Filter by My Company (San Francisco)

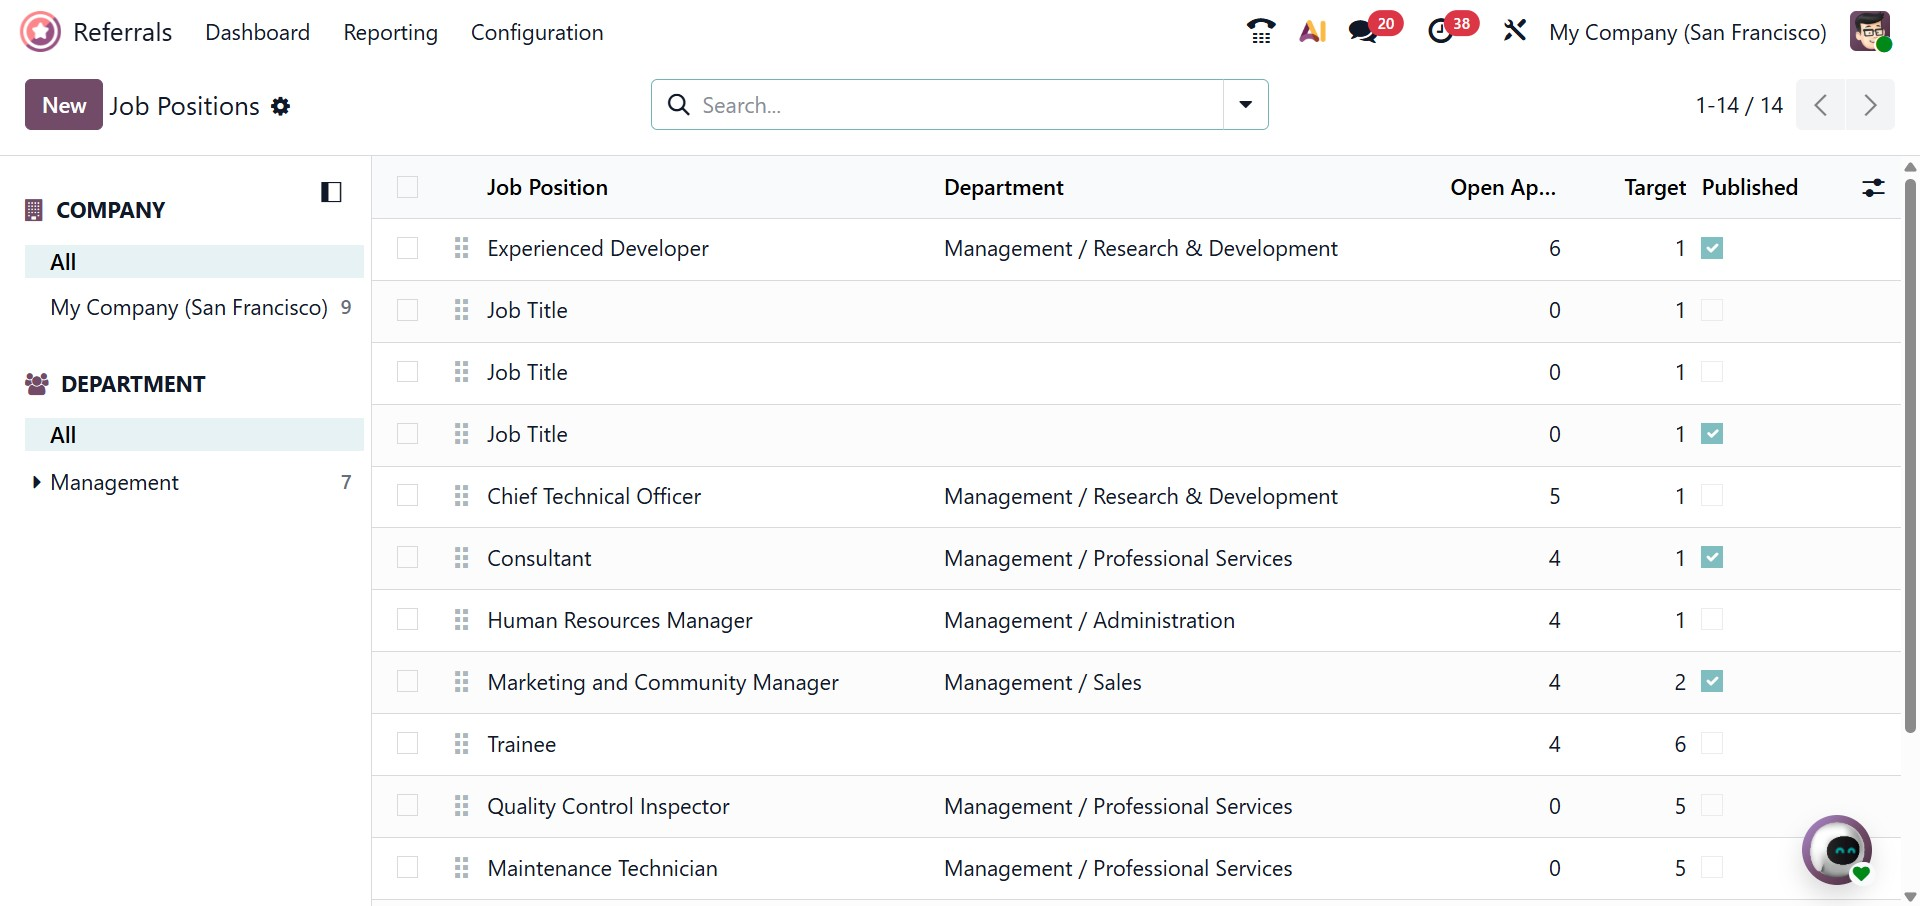[189, 308]
